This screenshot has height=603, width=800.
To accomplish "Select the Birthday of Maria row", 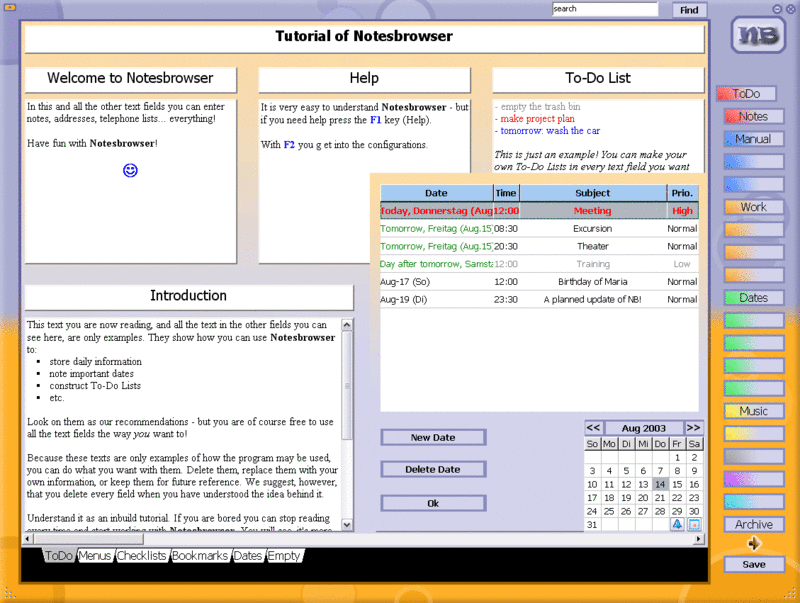I will 539,282.
